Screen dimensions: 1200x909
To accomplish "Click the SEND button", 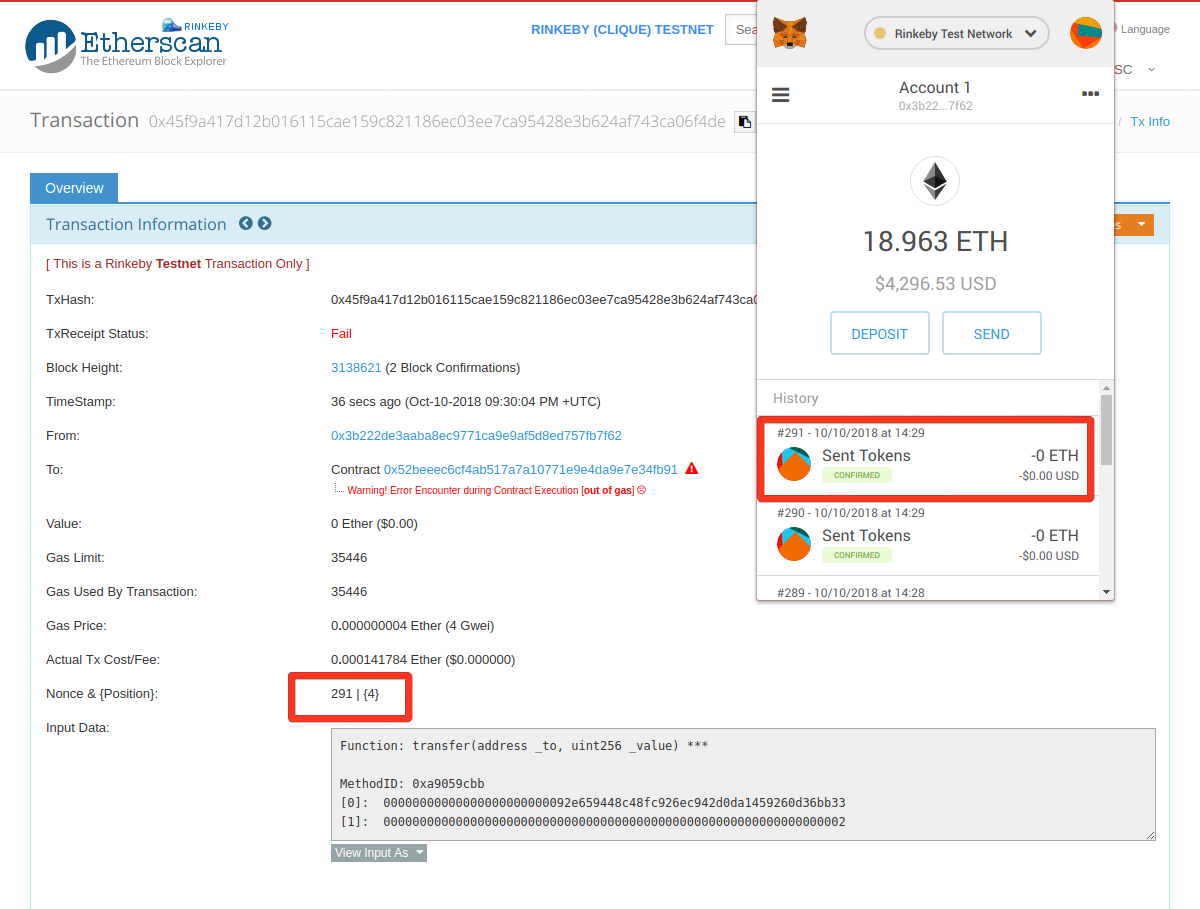I will (x=992, y=333).
